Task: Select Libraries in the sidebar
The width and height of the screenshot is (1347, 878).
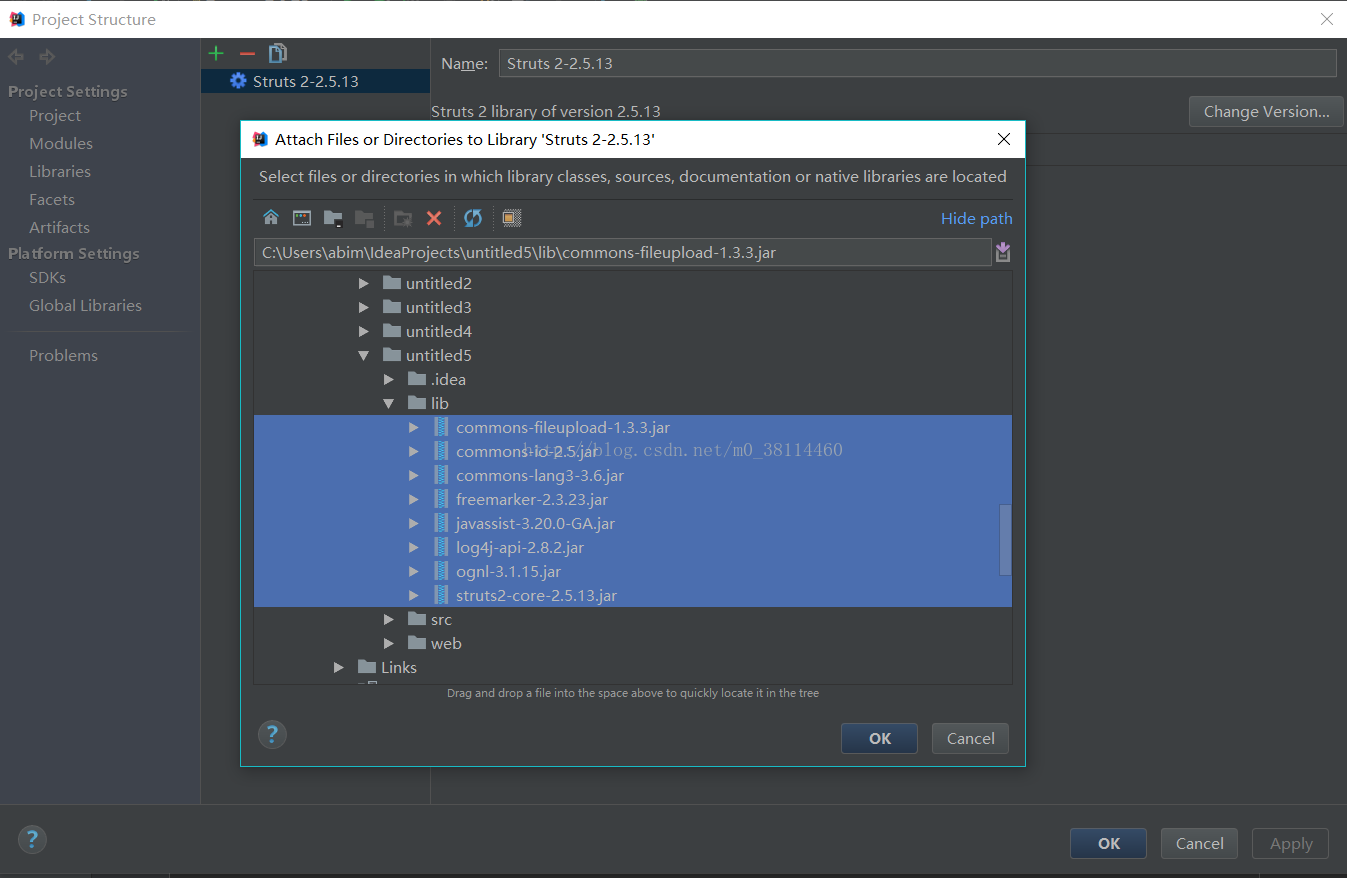Action: tap(60, 171)
